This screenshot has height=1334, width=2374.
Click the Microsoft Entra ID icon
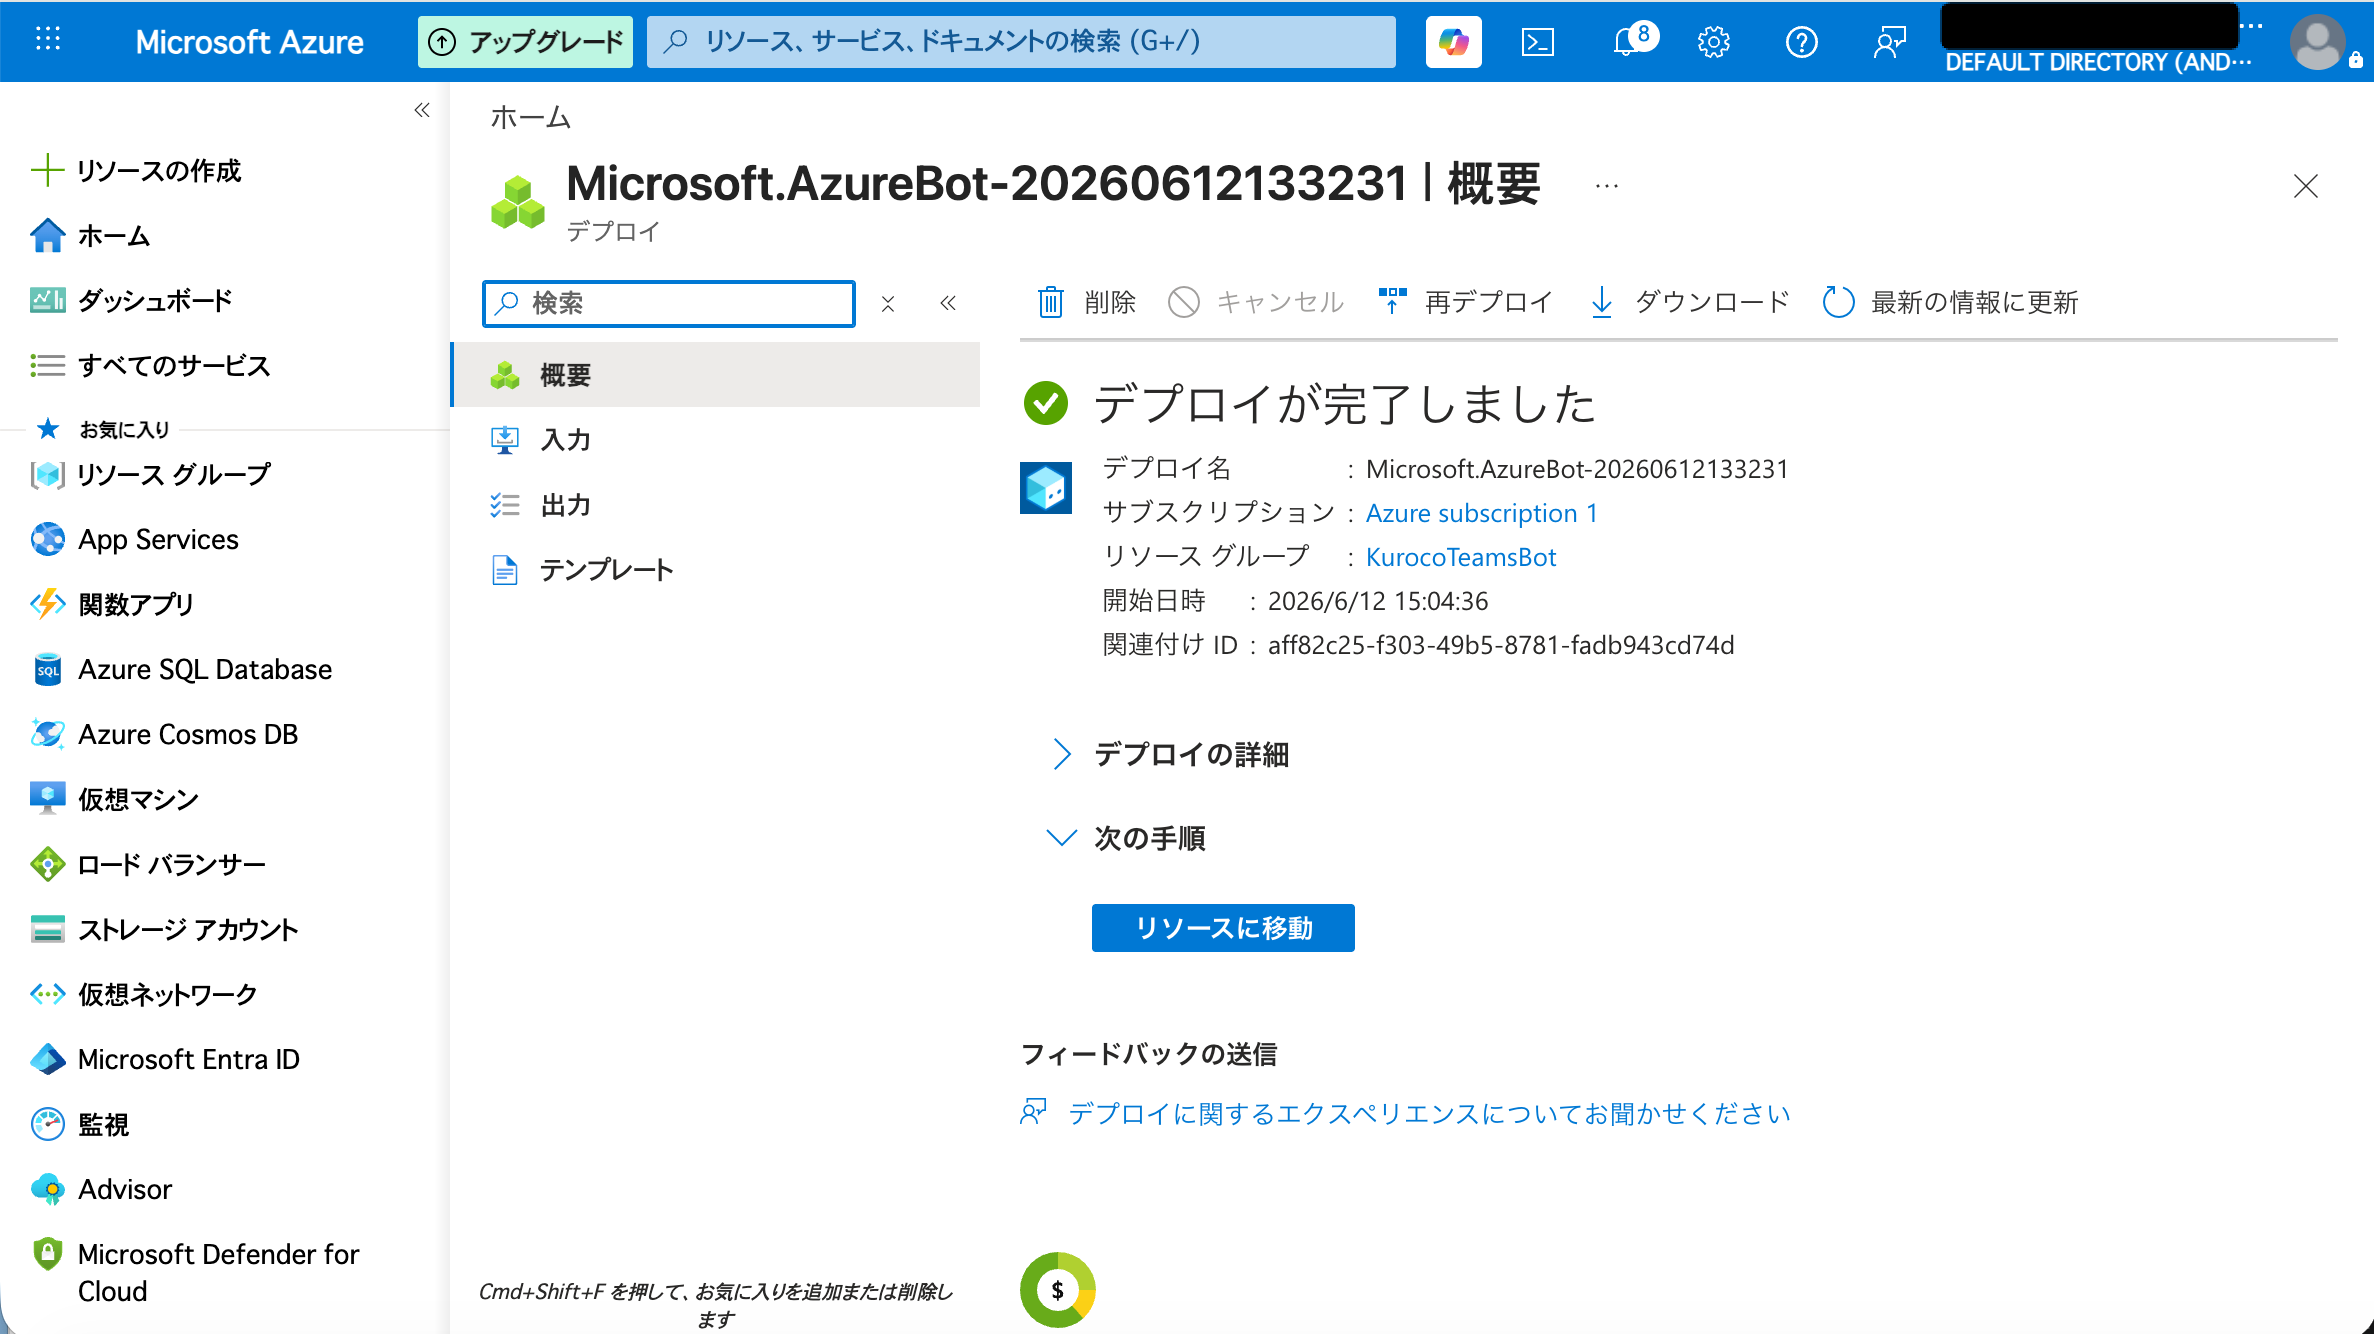(x=47, y=1059)
